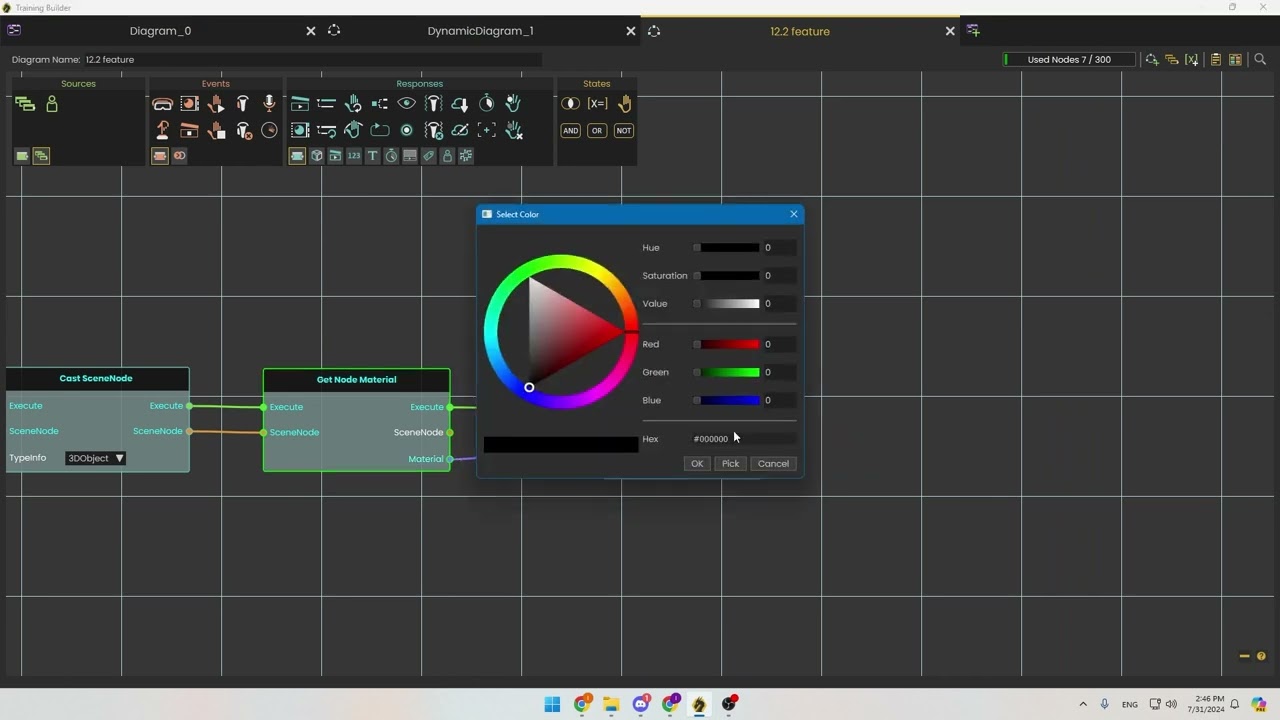Select the VR headset event icon
This screenshot has height=720, width=1280.
[162, 104]
